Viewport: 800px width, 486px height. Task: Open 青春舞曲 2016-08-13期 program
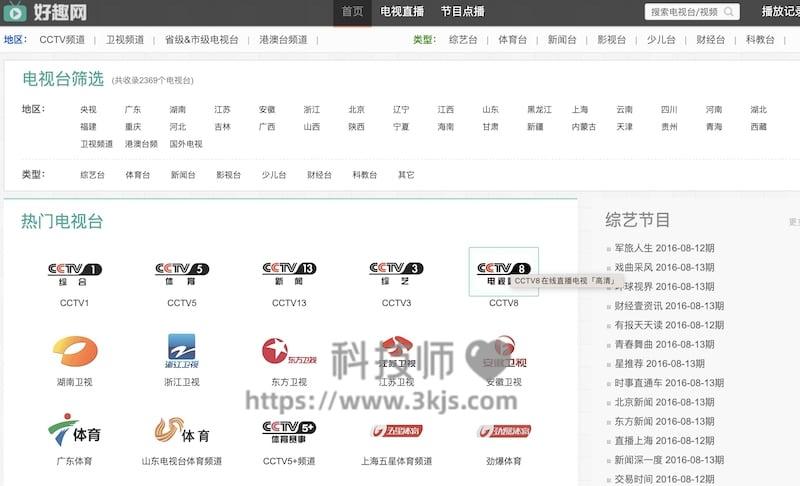[664, 345]
